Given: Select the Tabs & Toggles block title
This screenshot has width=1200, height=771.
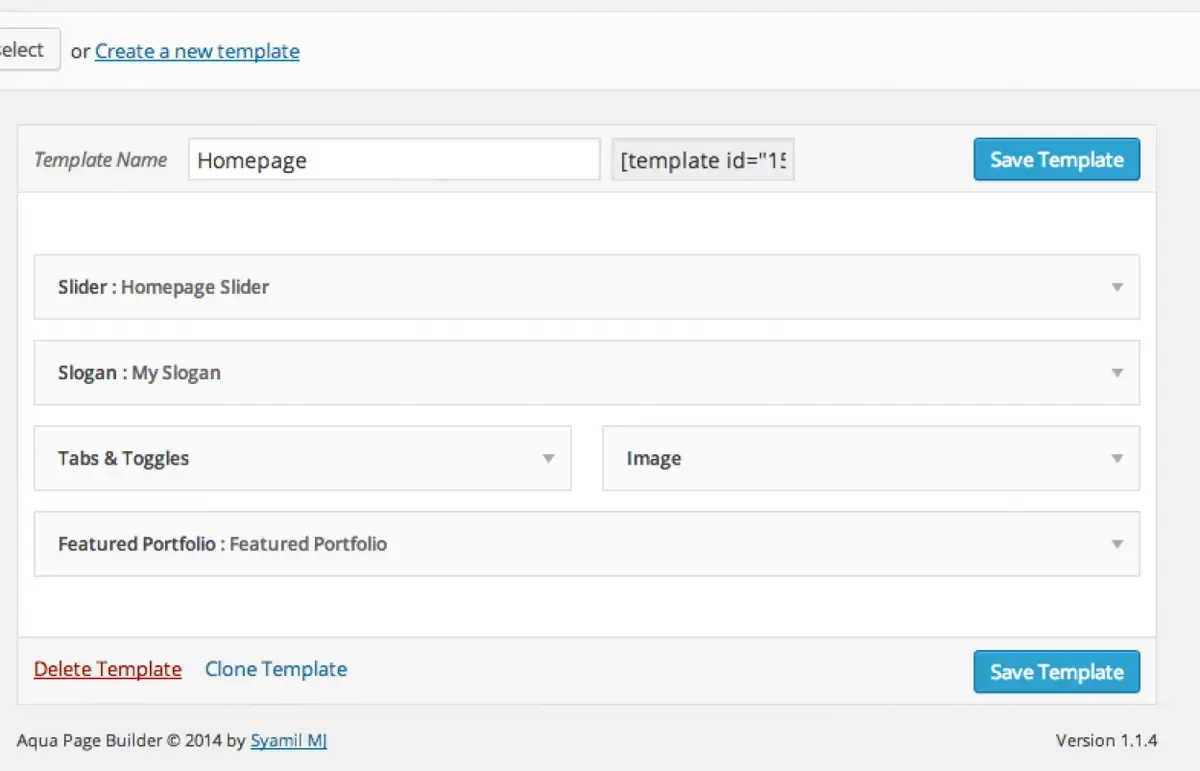Looking at the screenshot, I should (x=124, y=459).
